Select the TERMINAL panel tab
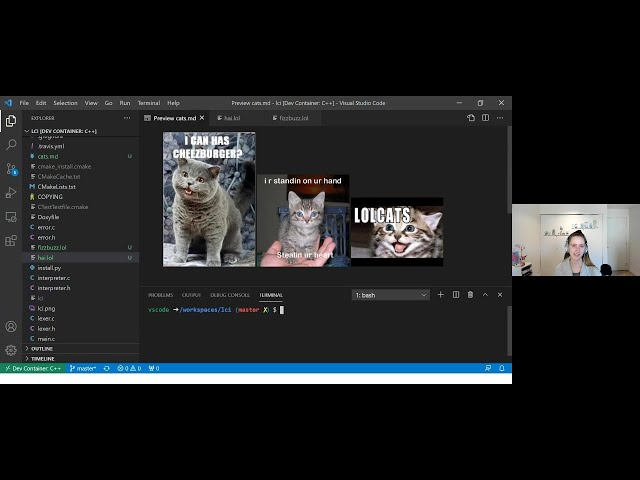The height and width of the screenshot is (480, 640). tap(271, 295)
